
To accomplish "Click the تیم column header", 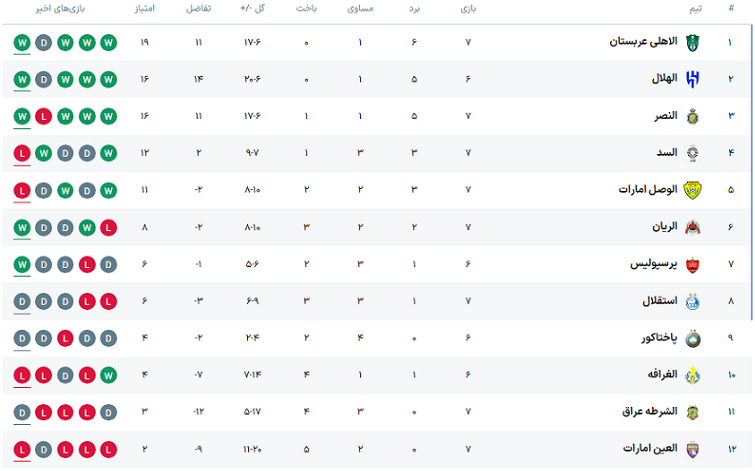I will [695, 9].
